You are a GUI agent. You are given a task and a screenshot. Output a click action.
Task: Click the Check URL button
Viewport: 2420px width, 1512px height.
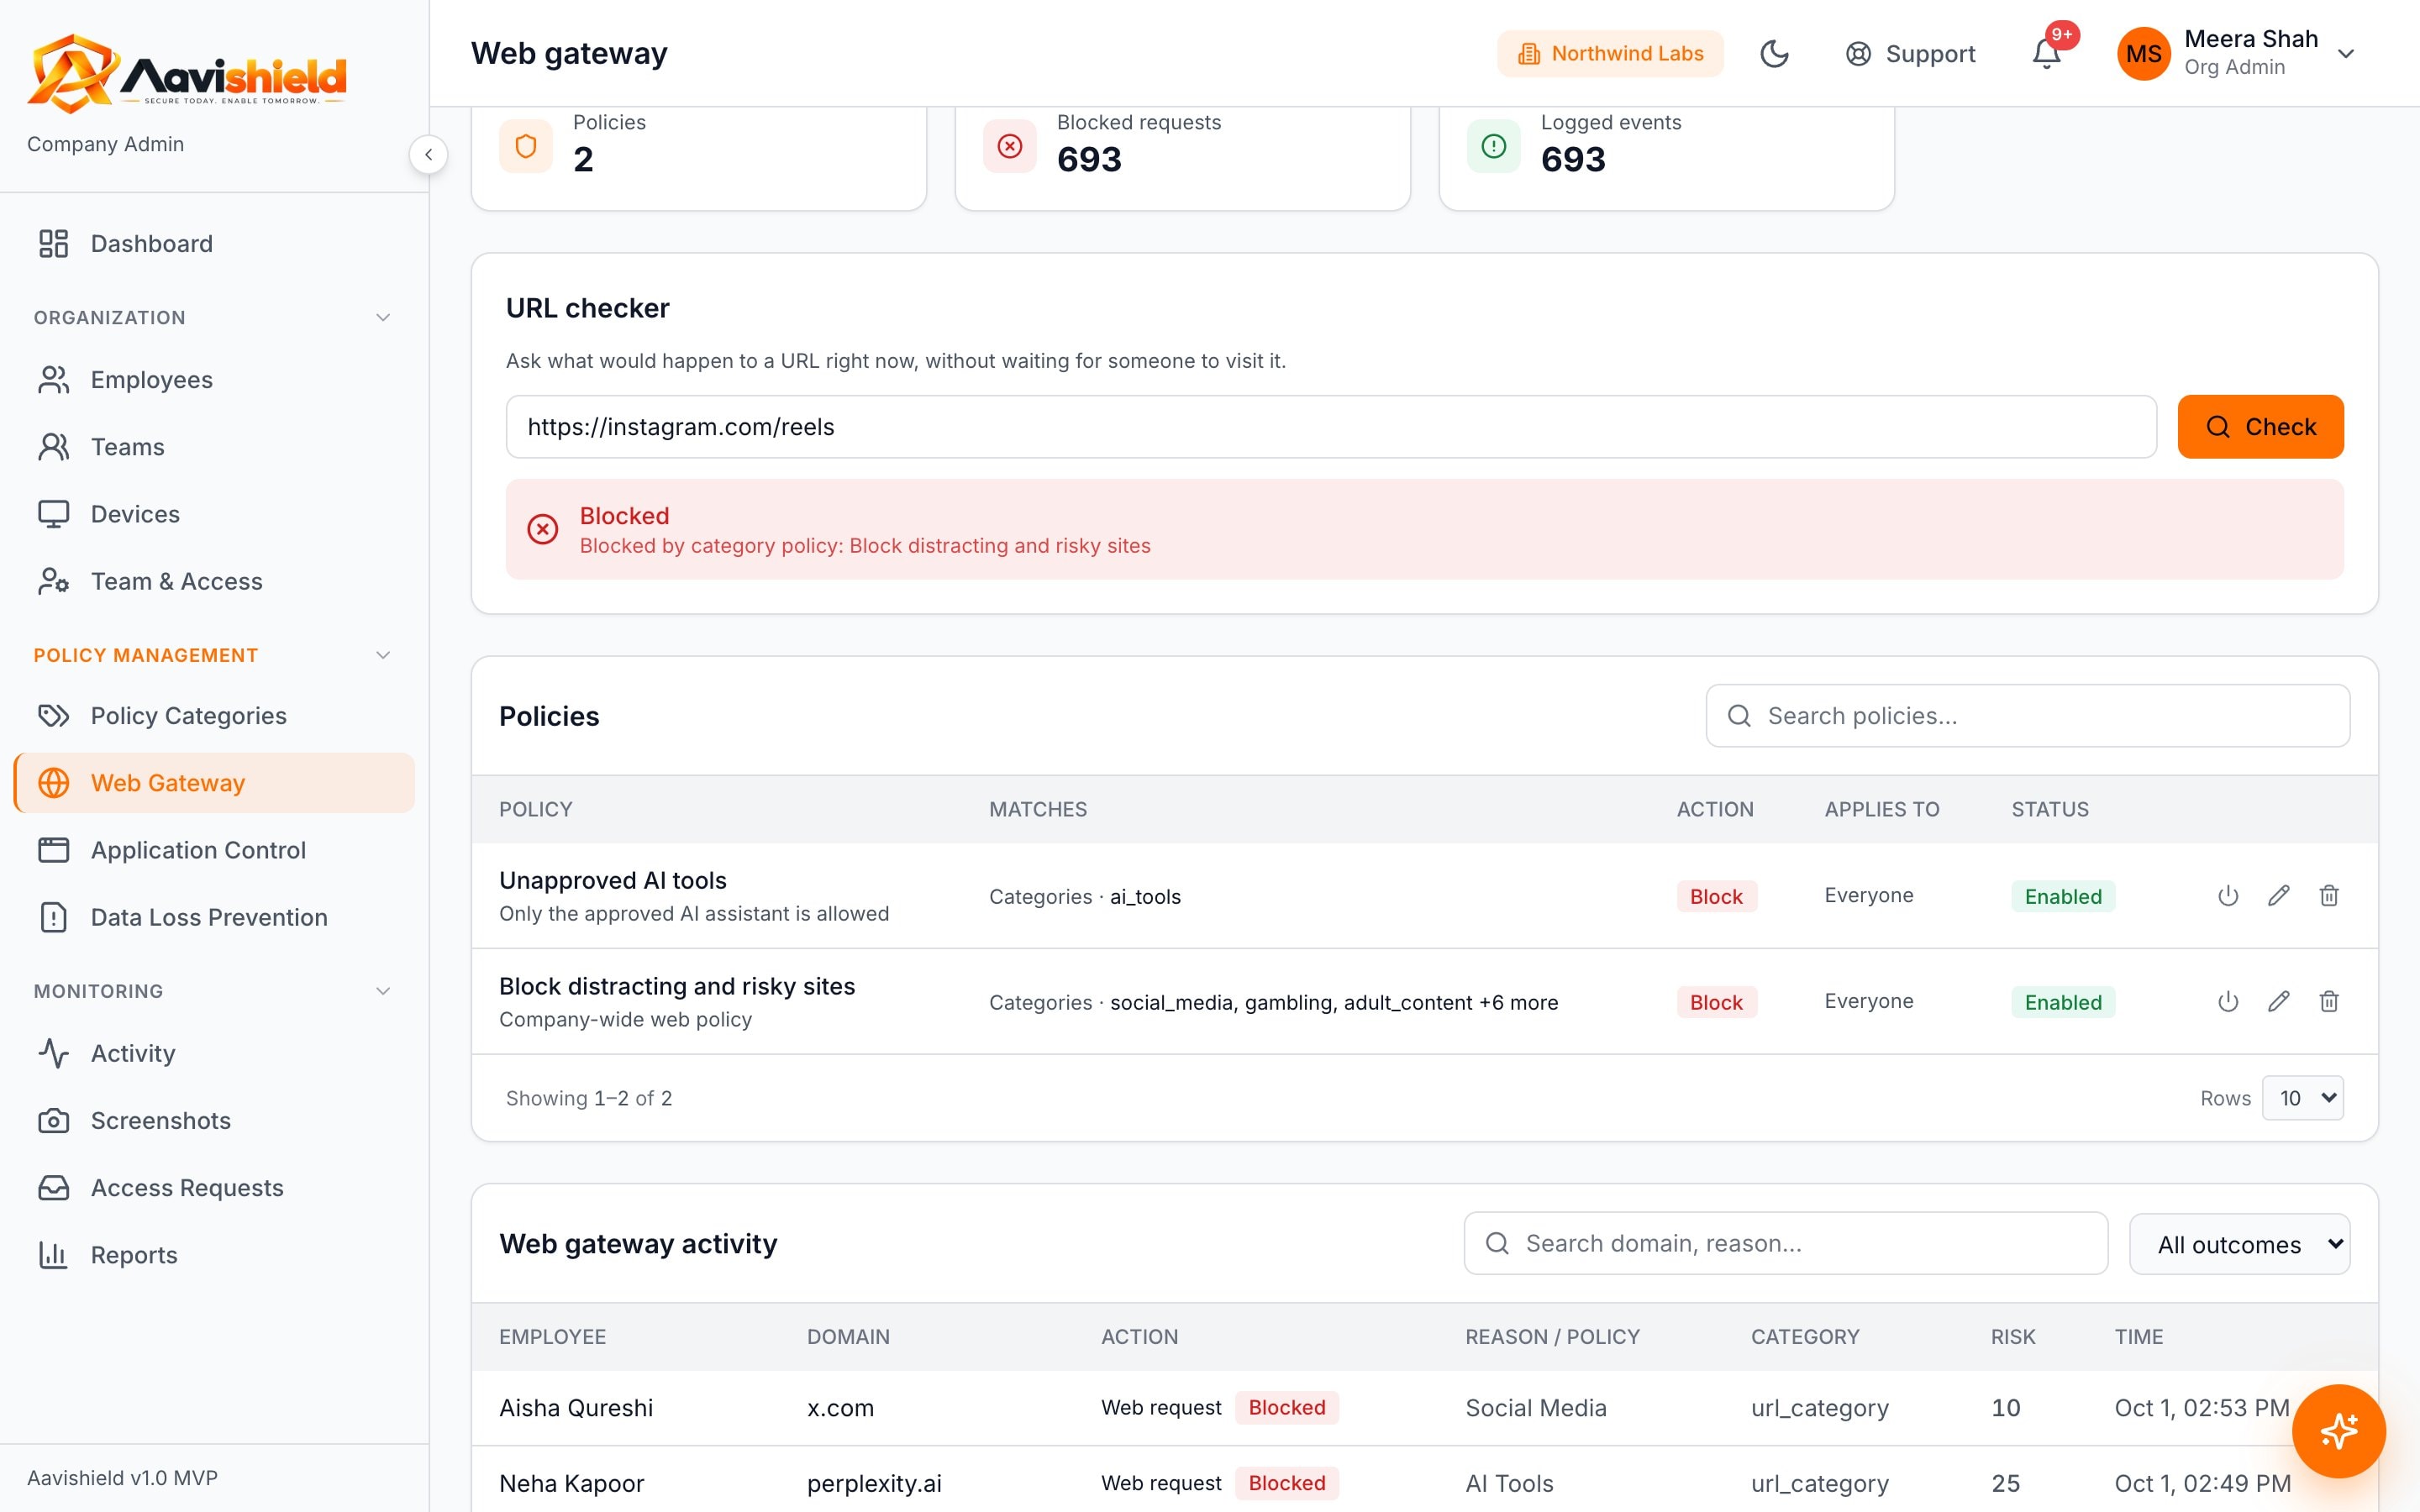pos(2260,427)
